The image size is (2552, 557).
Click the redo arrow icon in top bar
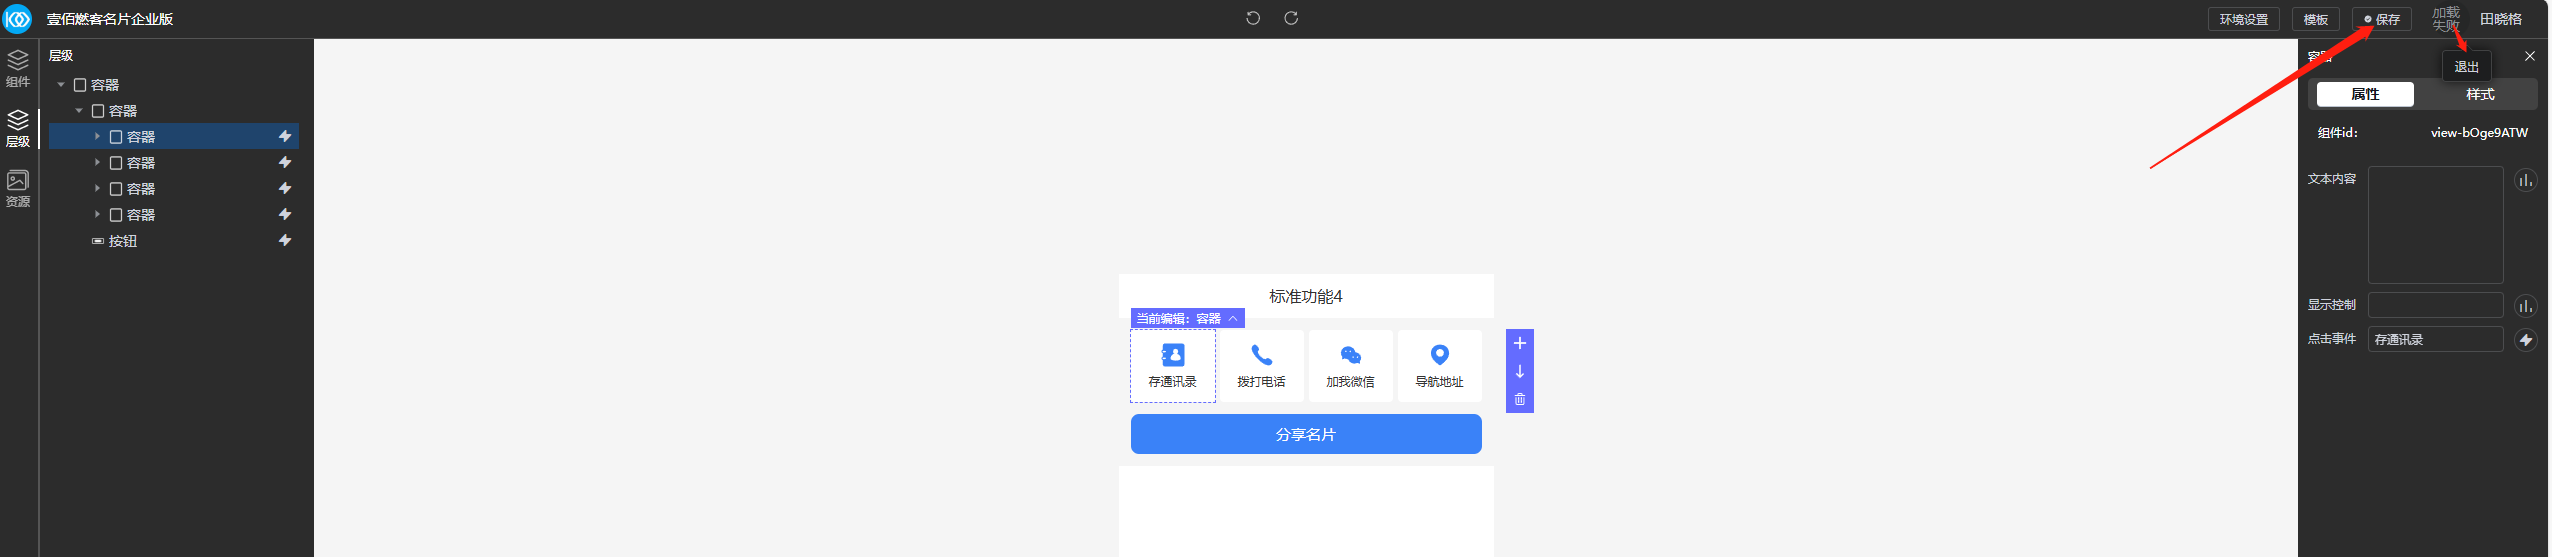pyautogui.click(x=1291, y=18)
